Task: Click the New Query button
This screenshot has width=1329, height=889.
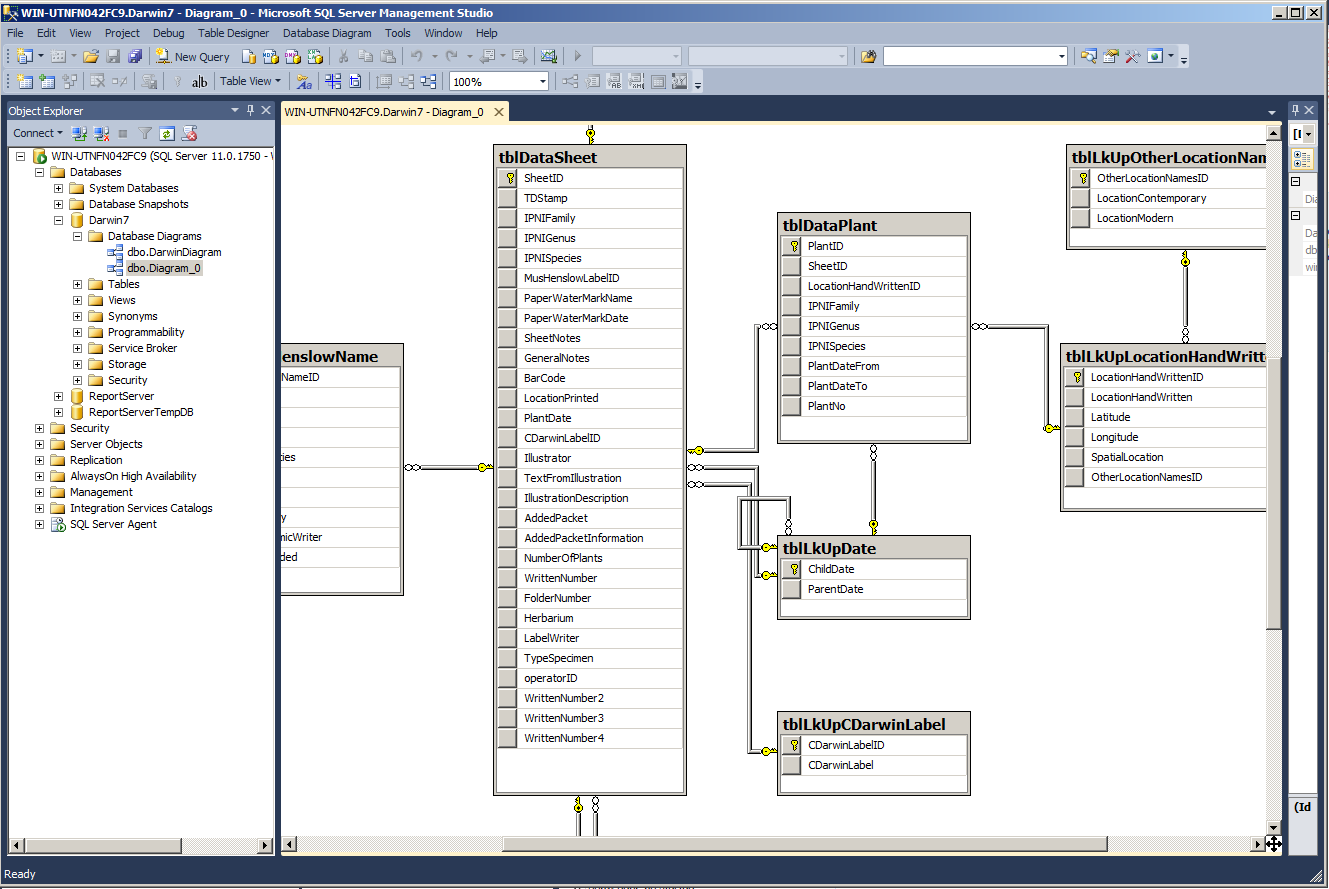Action: pos(193,57)
